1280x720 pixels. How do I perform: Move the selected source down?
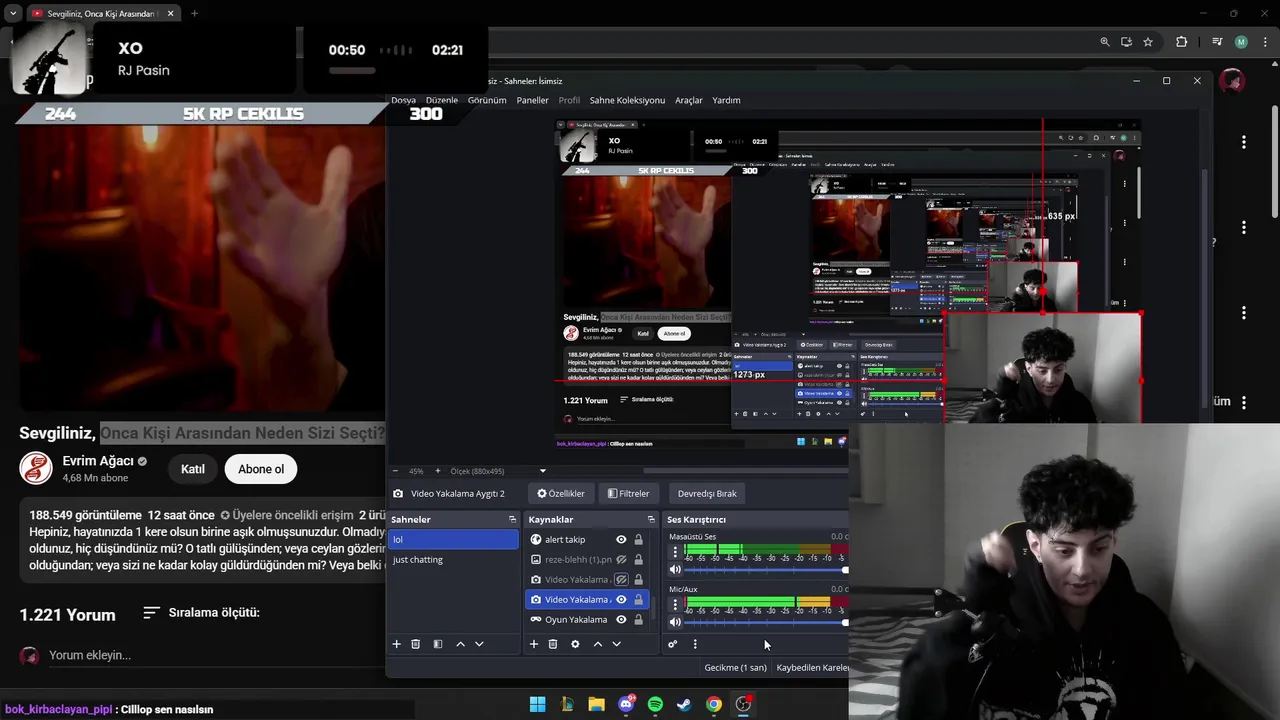616,644
